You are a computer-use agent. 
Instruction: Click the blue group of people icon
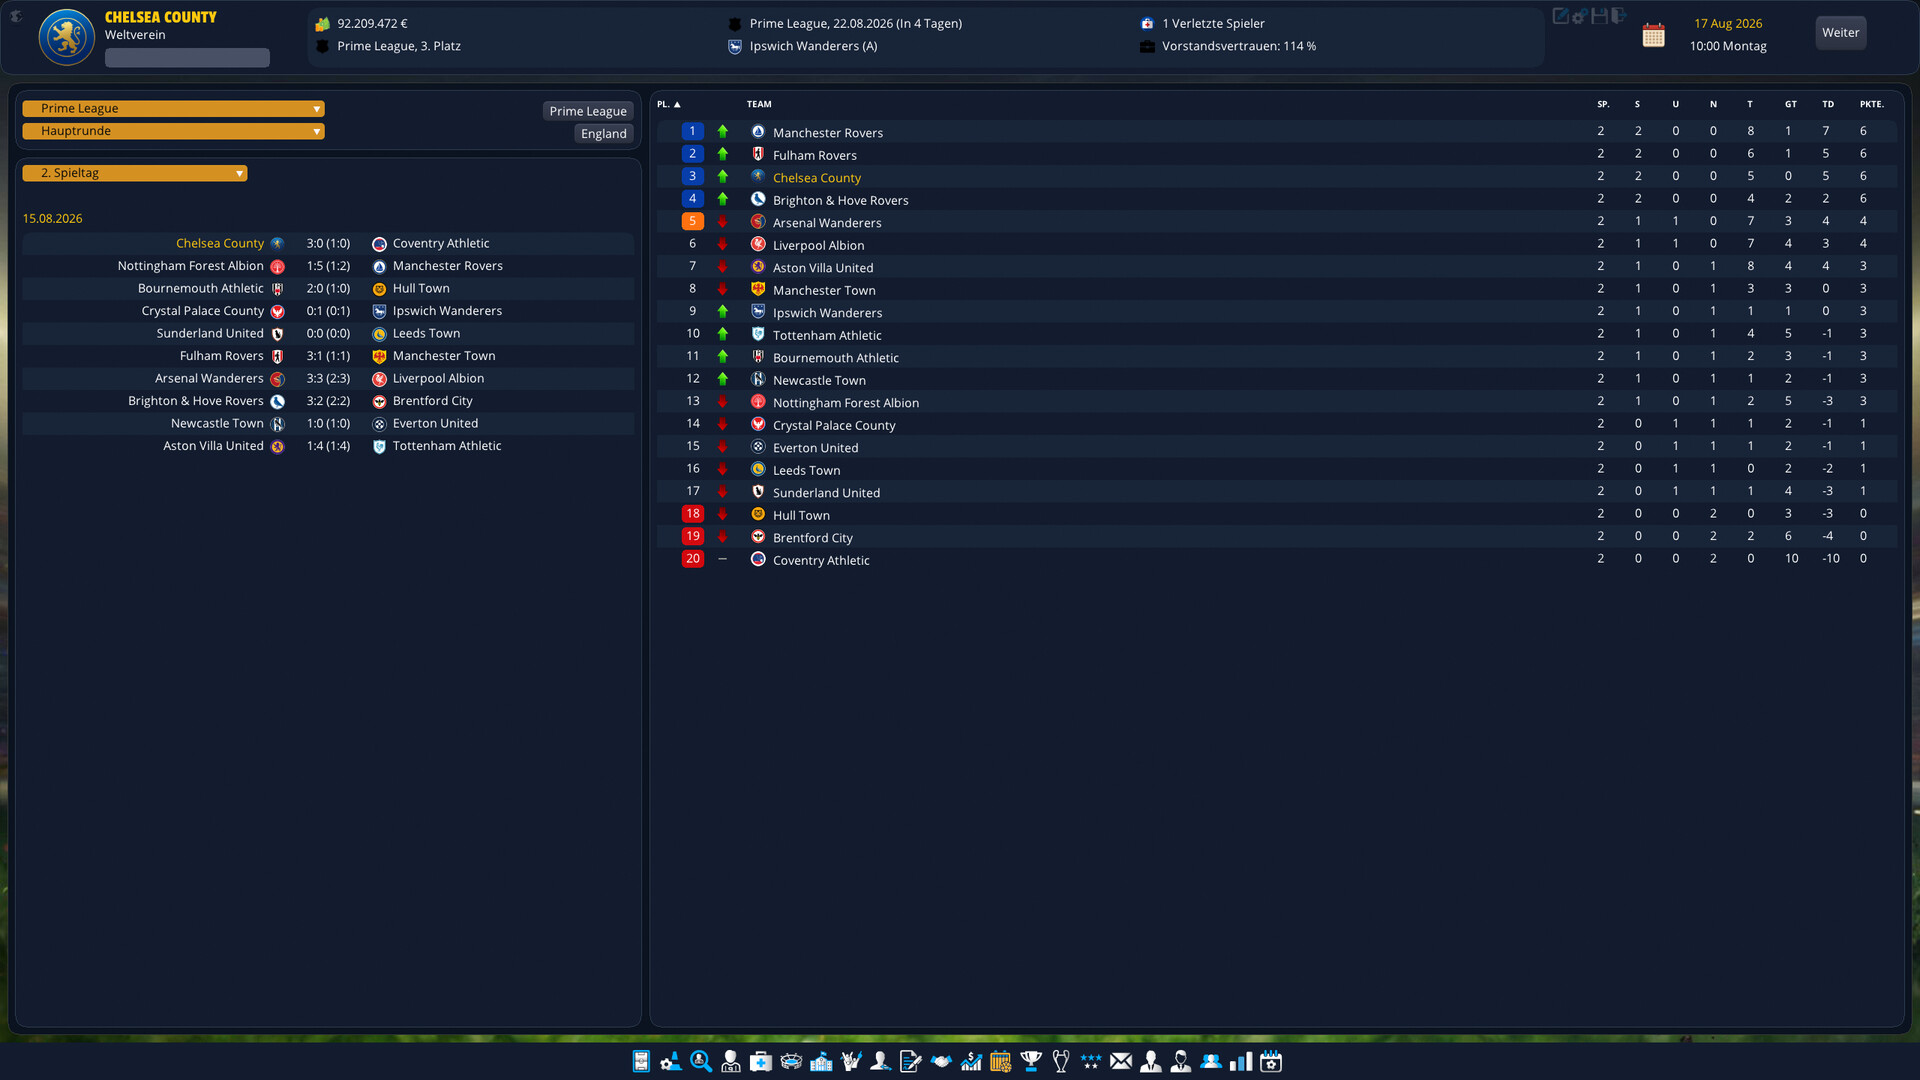pos(1211,1061)
